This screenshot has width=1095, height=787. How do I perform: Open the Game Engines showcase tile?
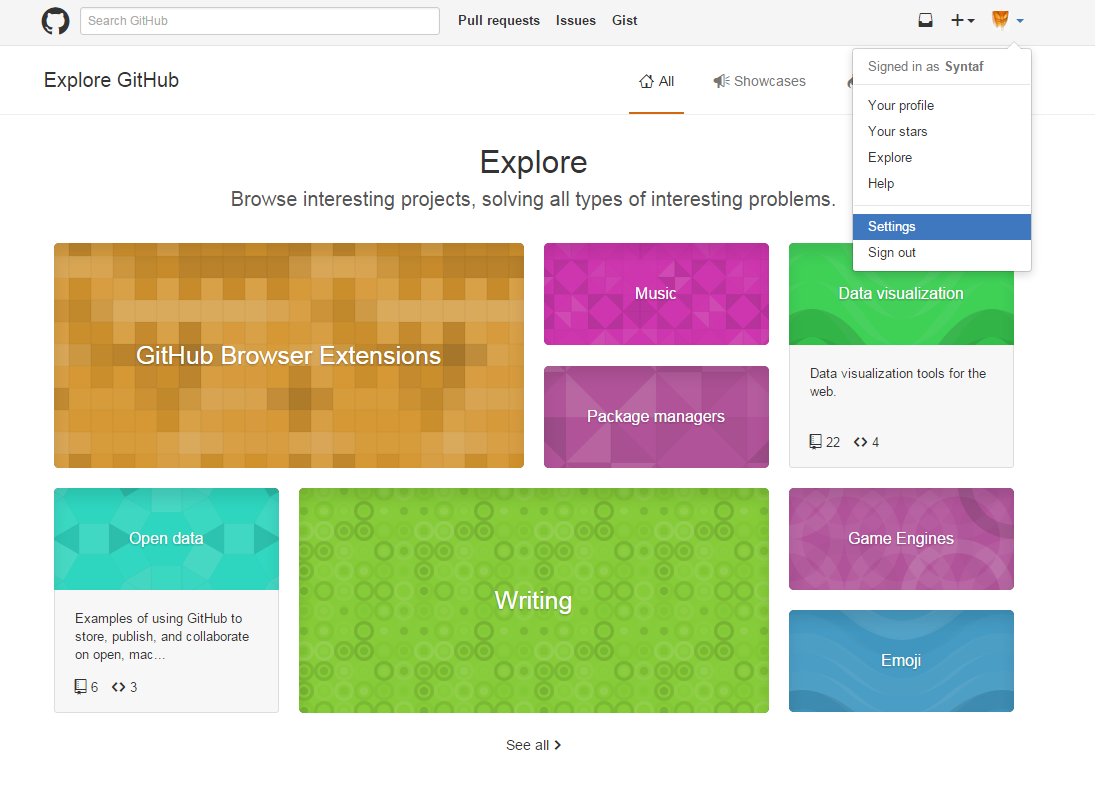[901, 538]
